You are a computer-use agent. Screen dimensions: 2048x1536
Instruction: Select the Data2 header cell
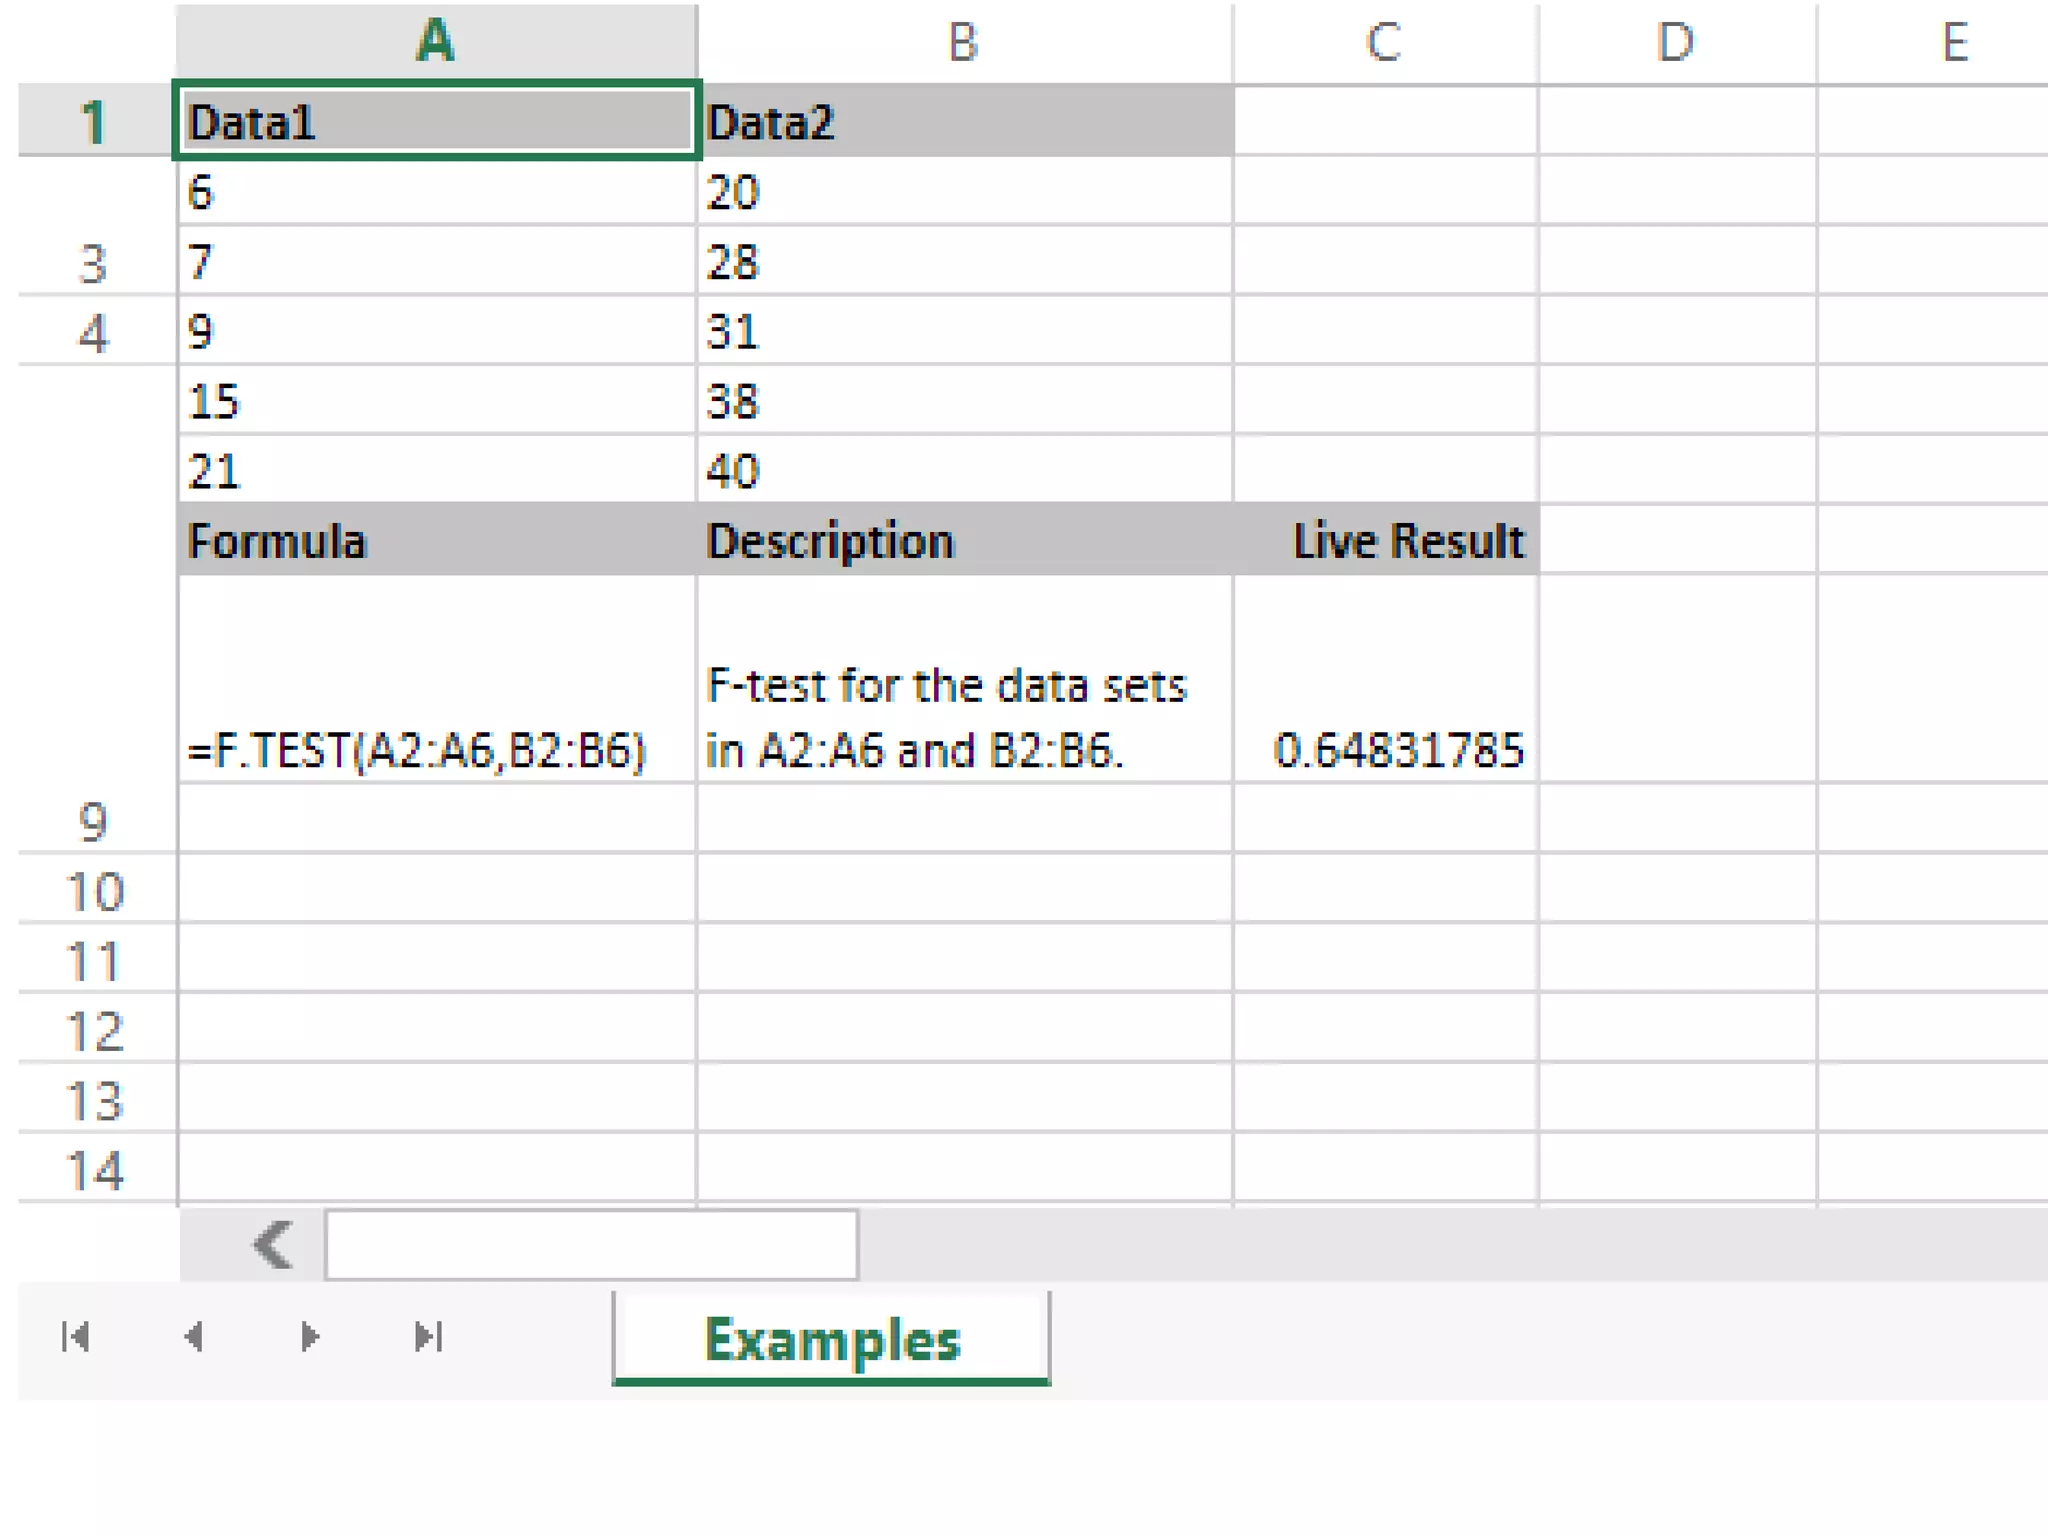963,122
